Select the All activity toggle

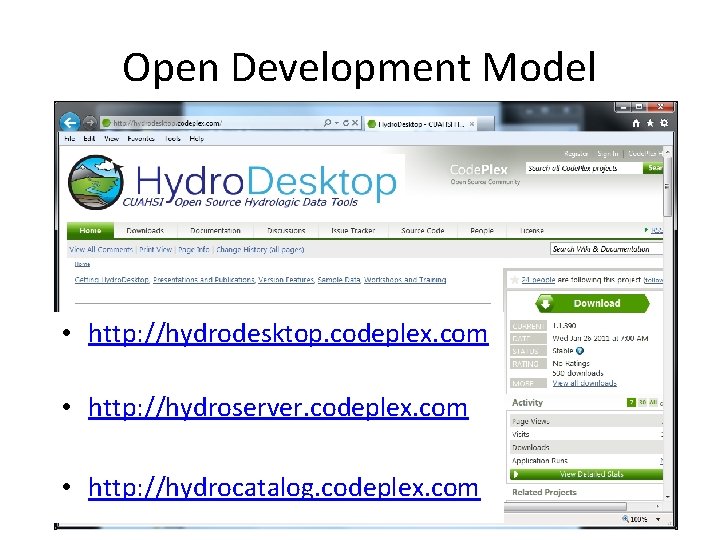653,402
